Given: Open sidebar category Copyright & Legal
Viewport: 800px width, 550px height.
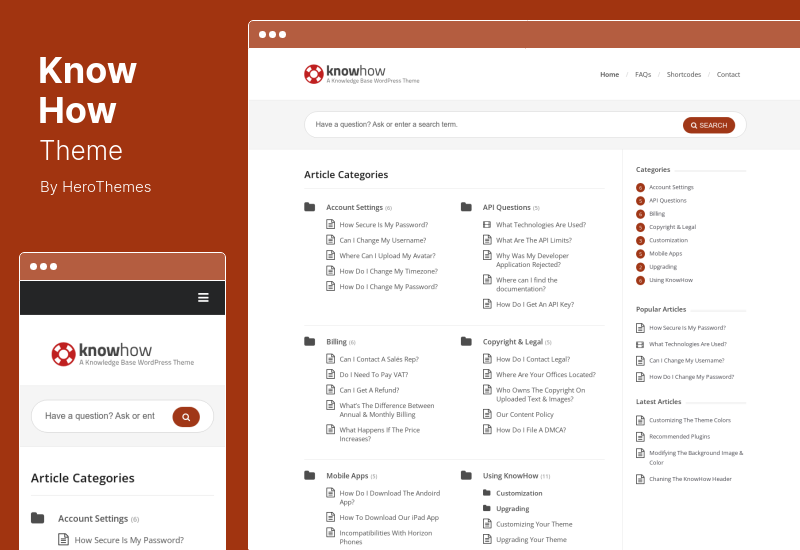Looking at the screenshot, I should tap(672, 227).
